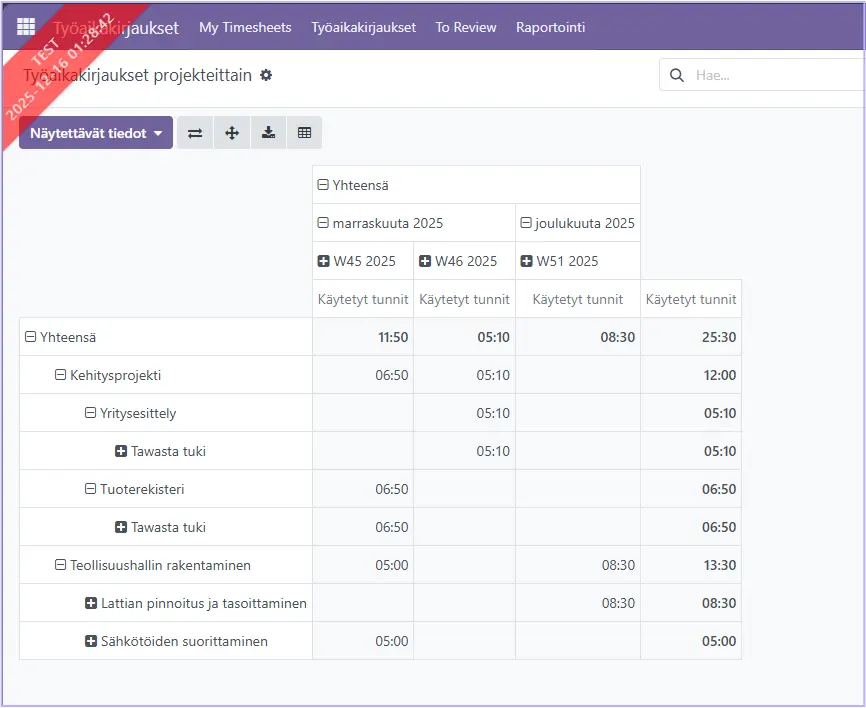Open the My Timesheets menu
Screen dimensions: 866x708
245,27
